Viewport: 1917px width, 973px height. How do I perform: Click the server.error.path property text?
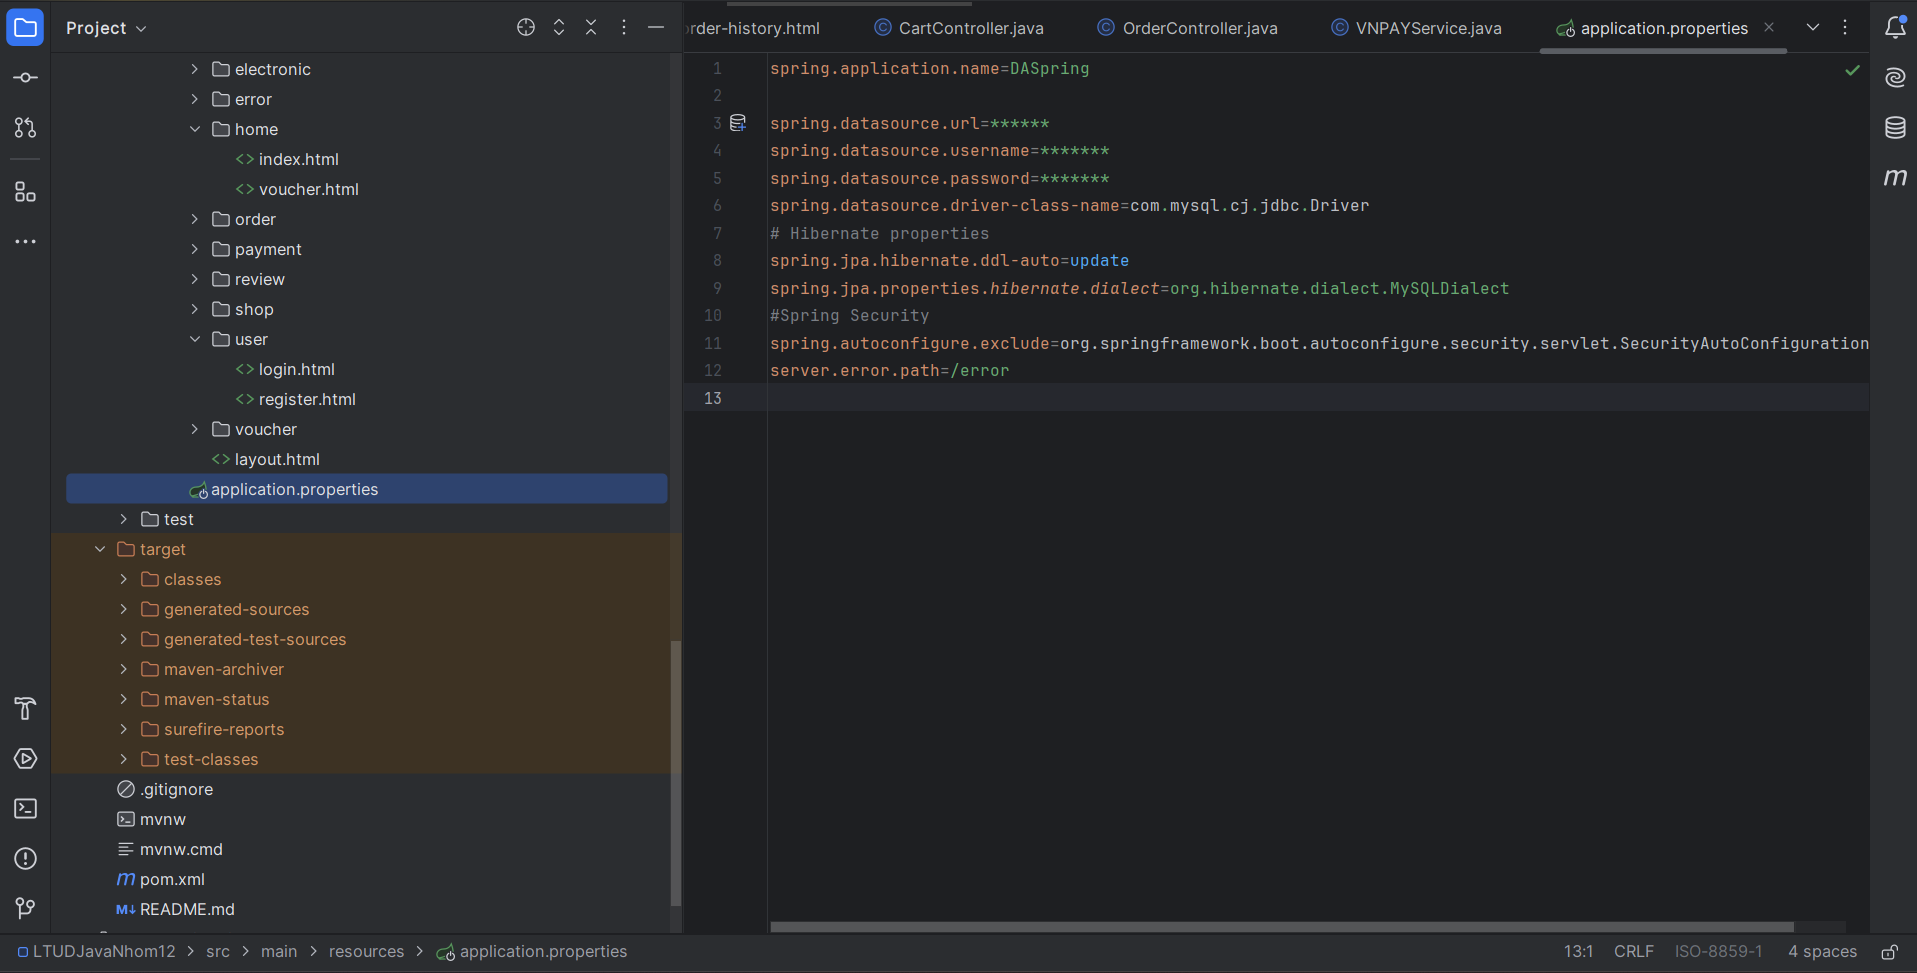click(x=855, y=371)
